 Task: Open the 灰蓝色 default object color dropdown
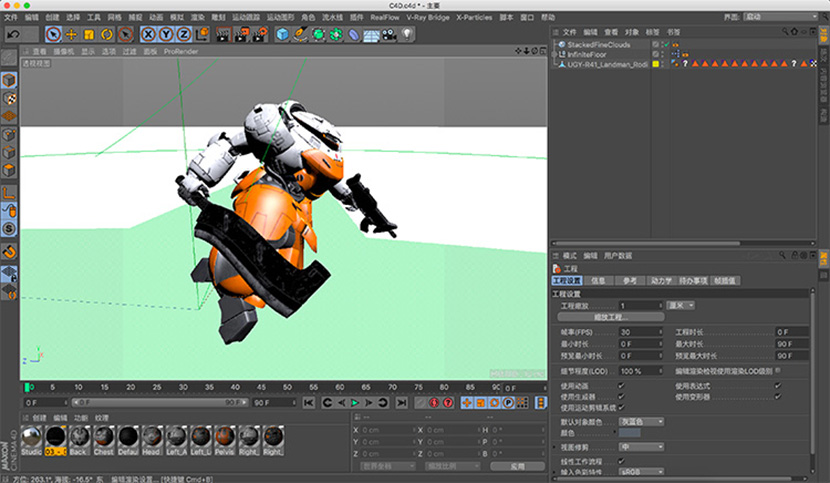point(641,422)
